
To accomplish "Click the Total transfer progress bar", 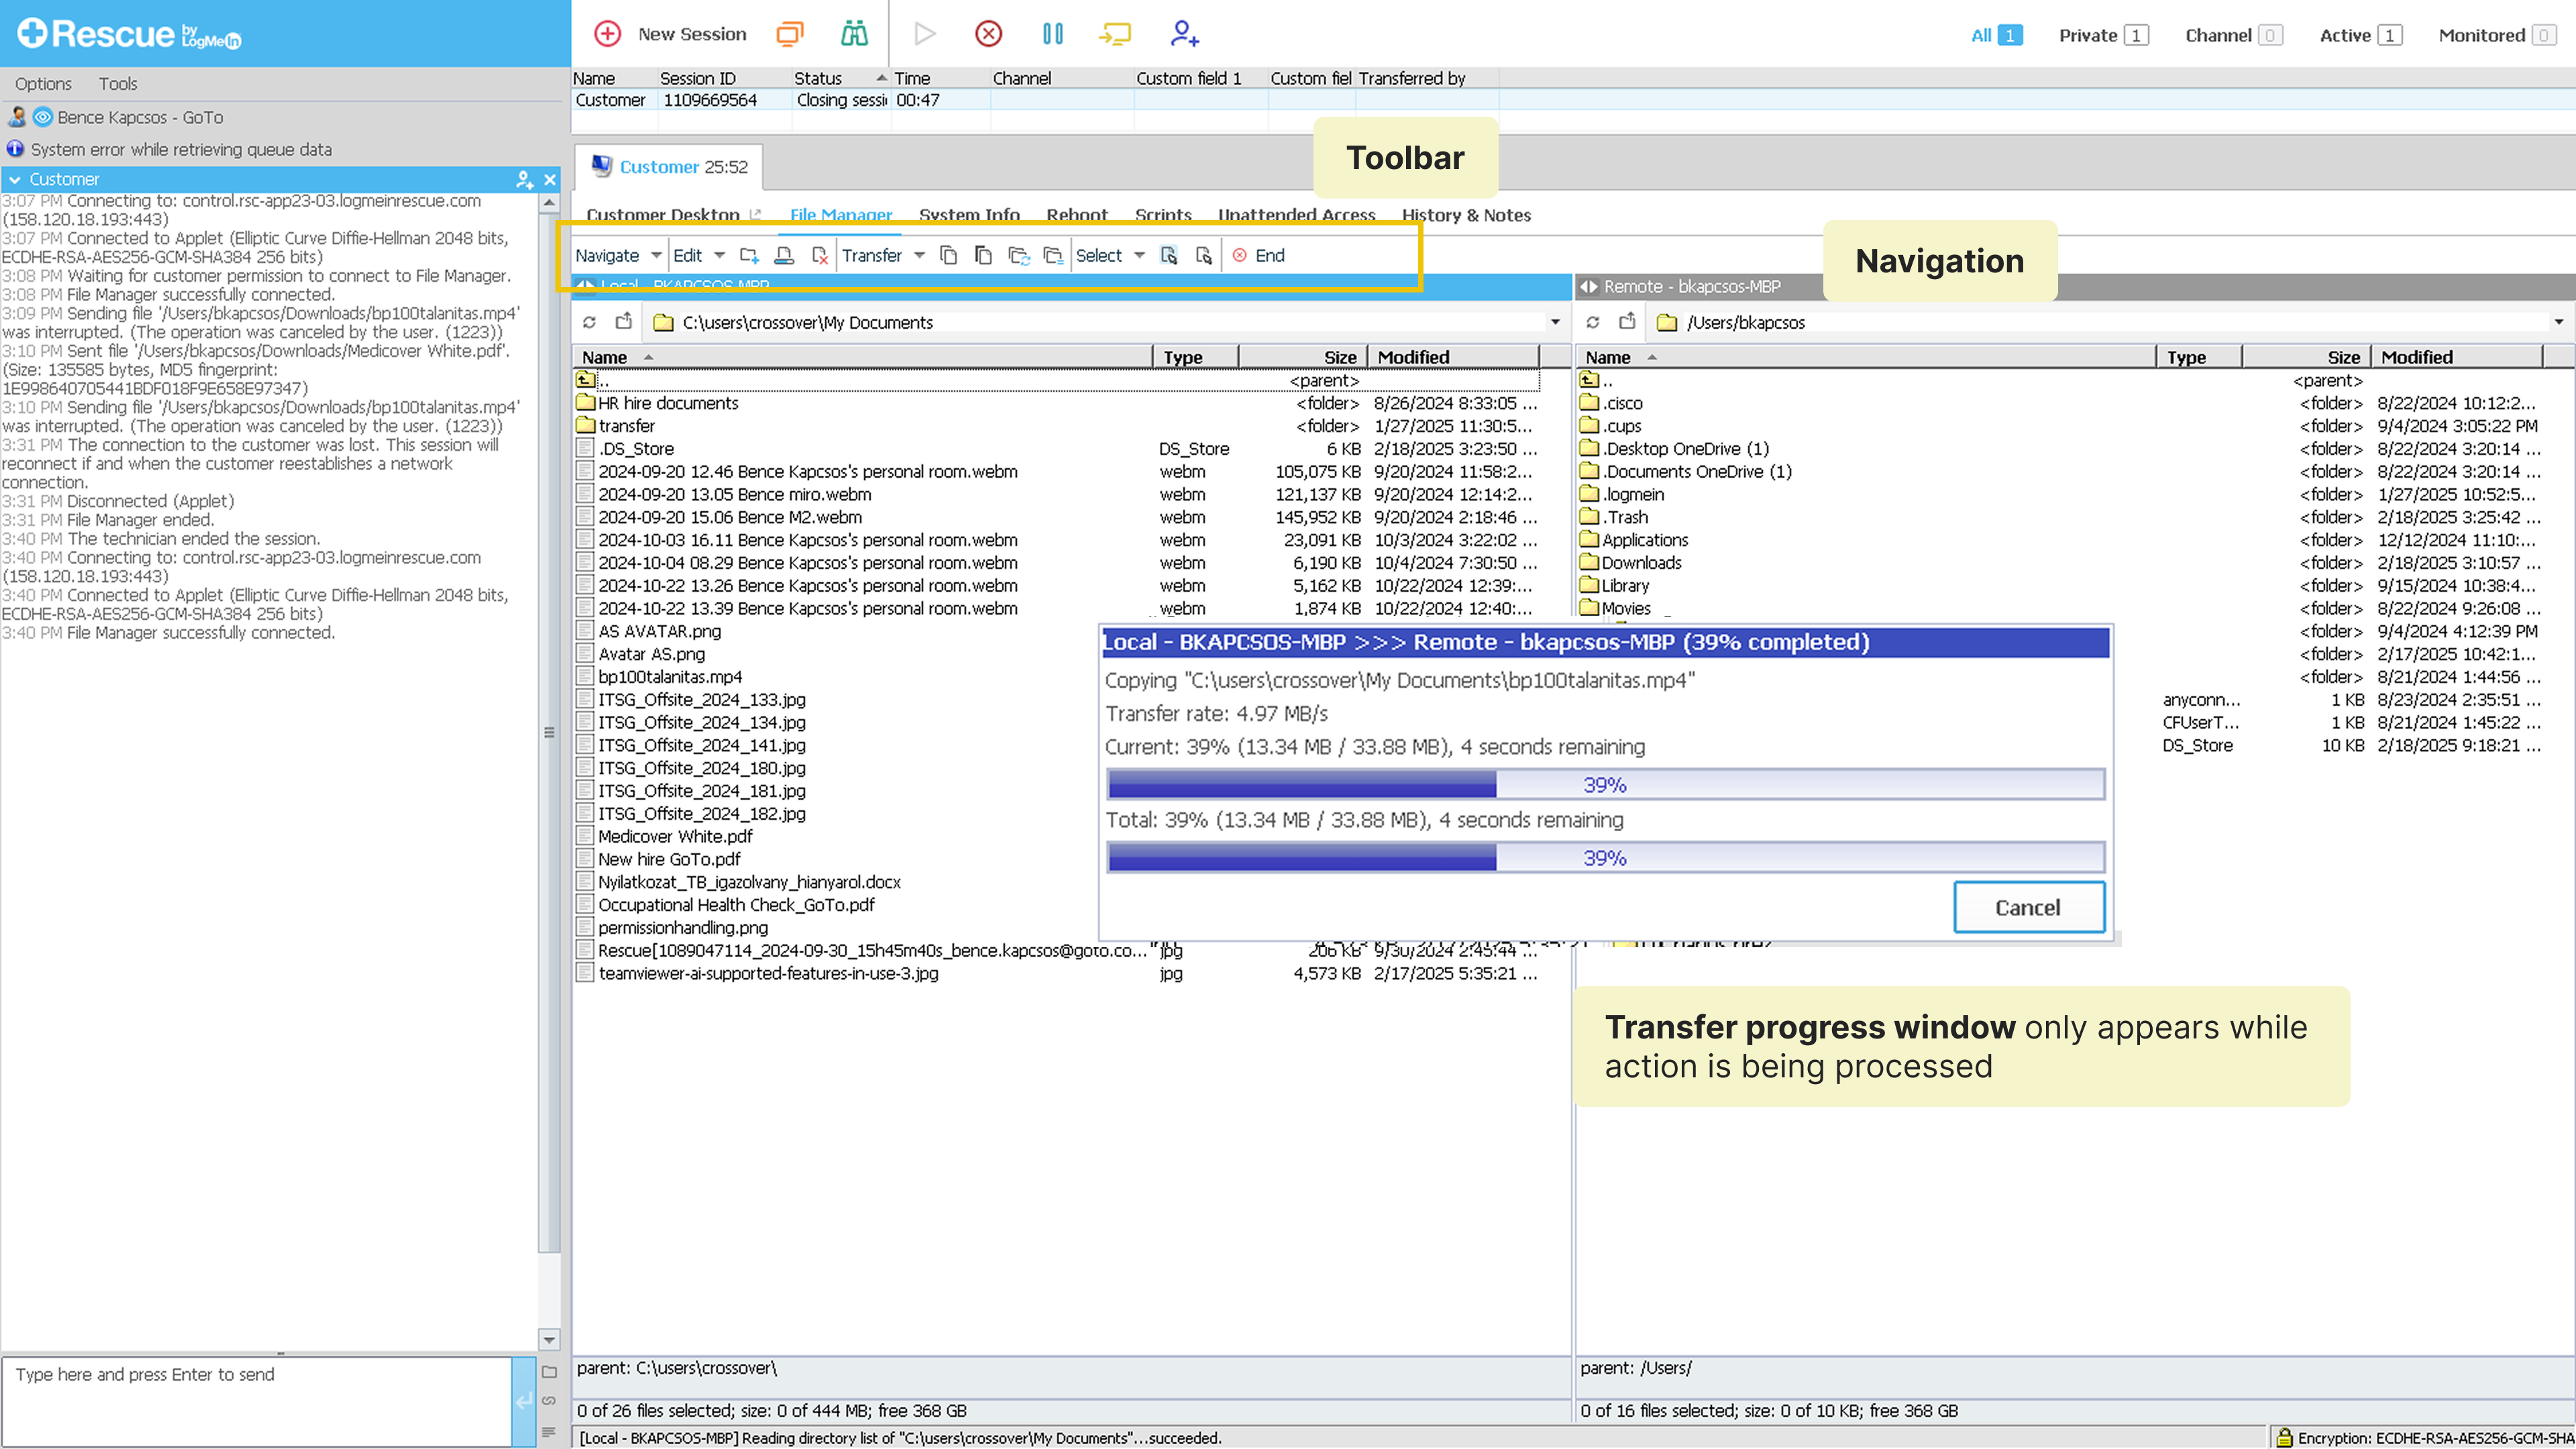I will [x=1605, y=858].
